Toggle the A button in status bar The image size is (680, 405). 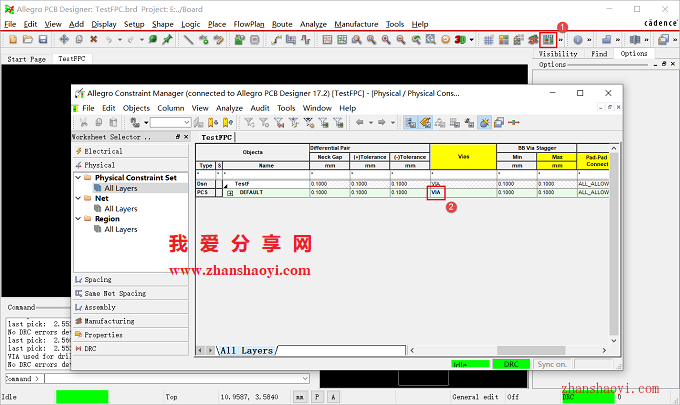[333, 397]
